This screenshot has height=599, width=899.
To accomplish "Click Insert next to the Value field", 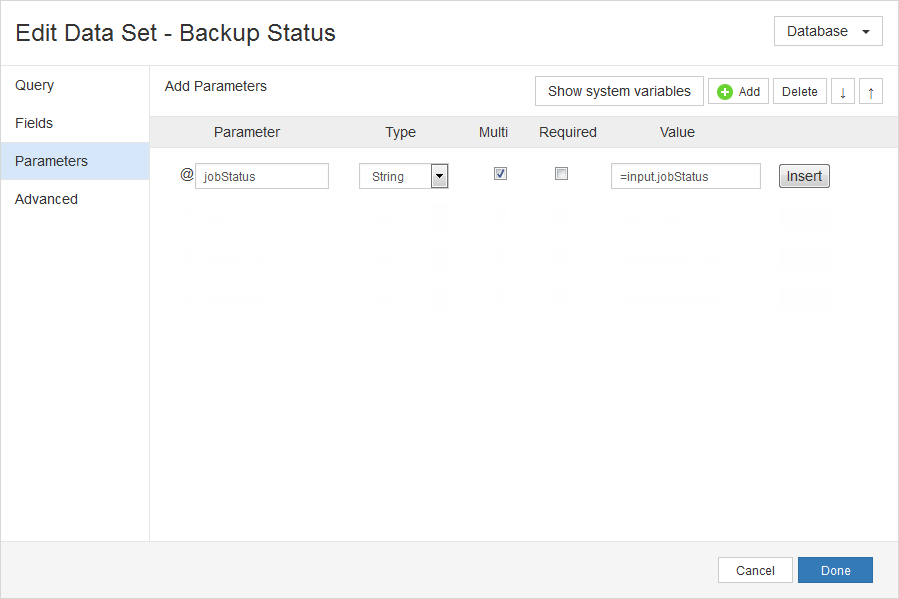I will coord(804,175).
